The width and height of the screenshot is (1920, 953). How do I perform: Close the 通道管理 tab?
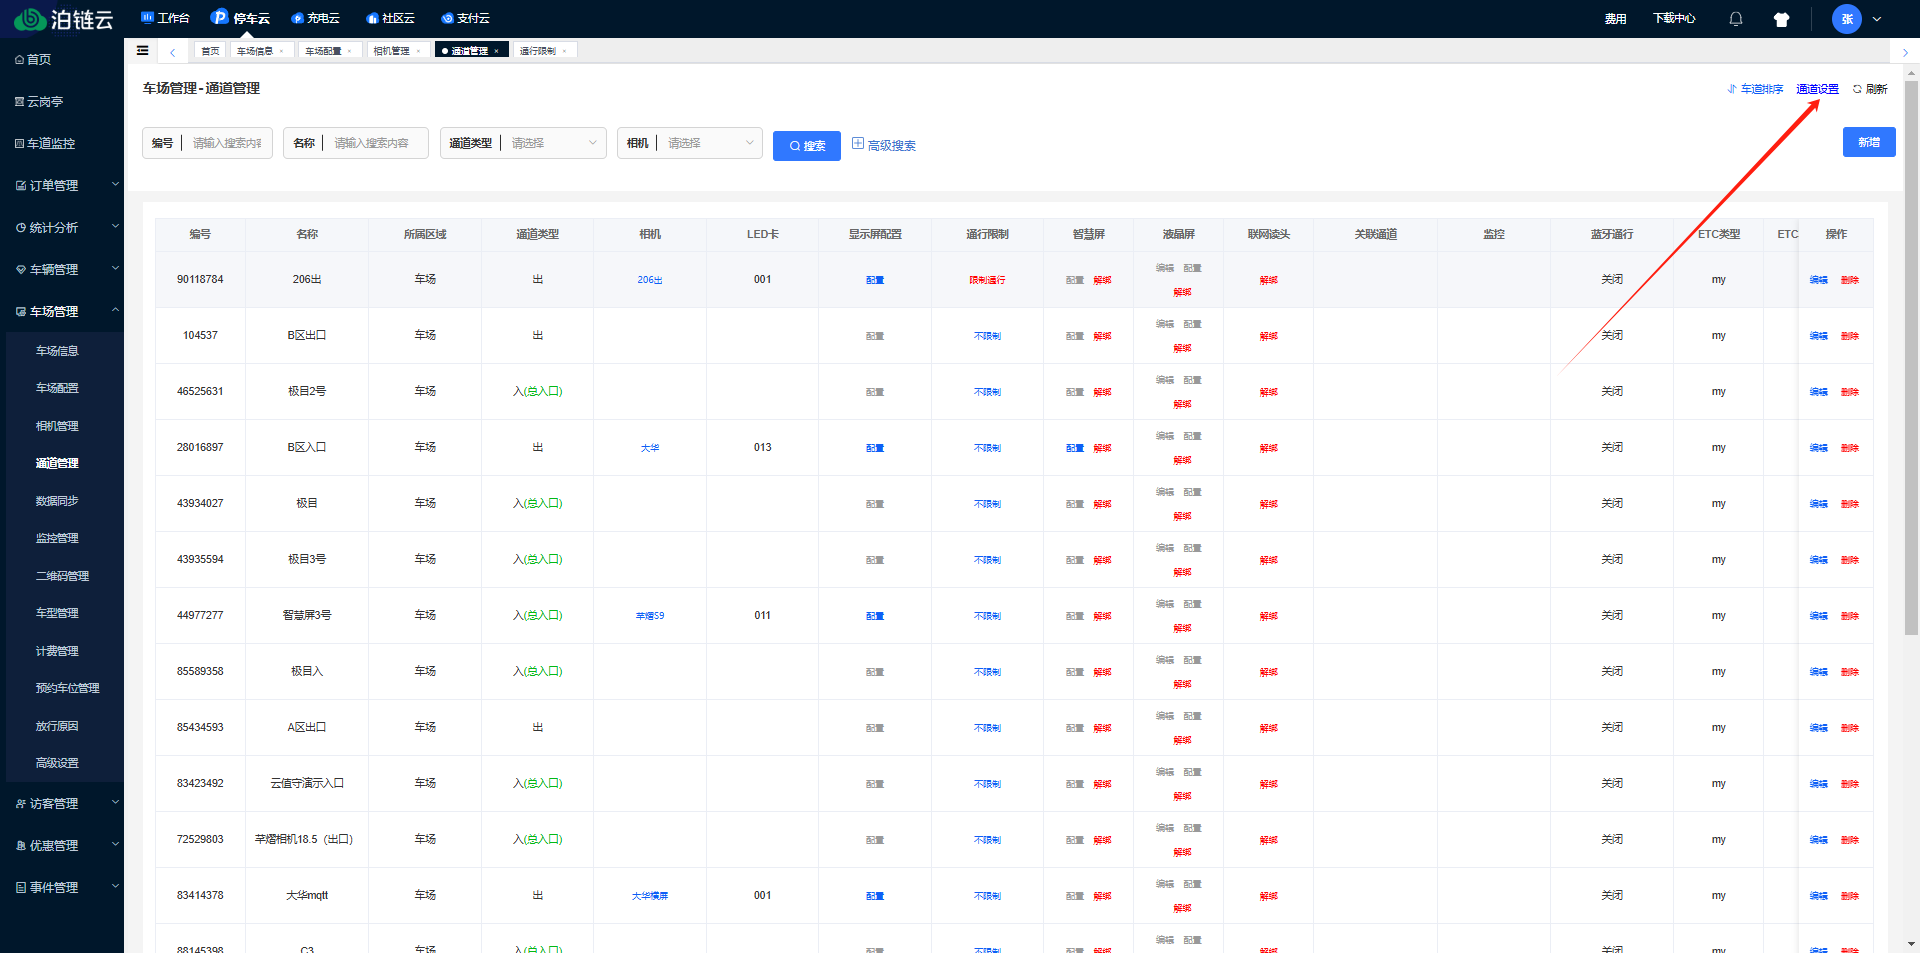pyautogui.click(x=497, y=51)
